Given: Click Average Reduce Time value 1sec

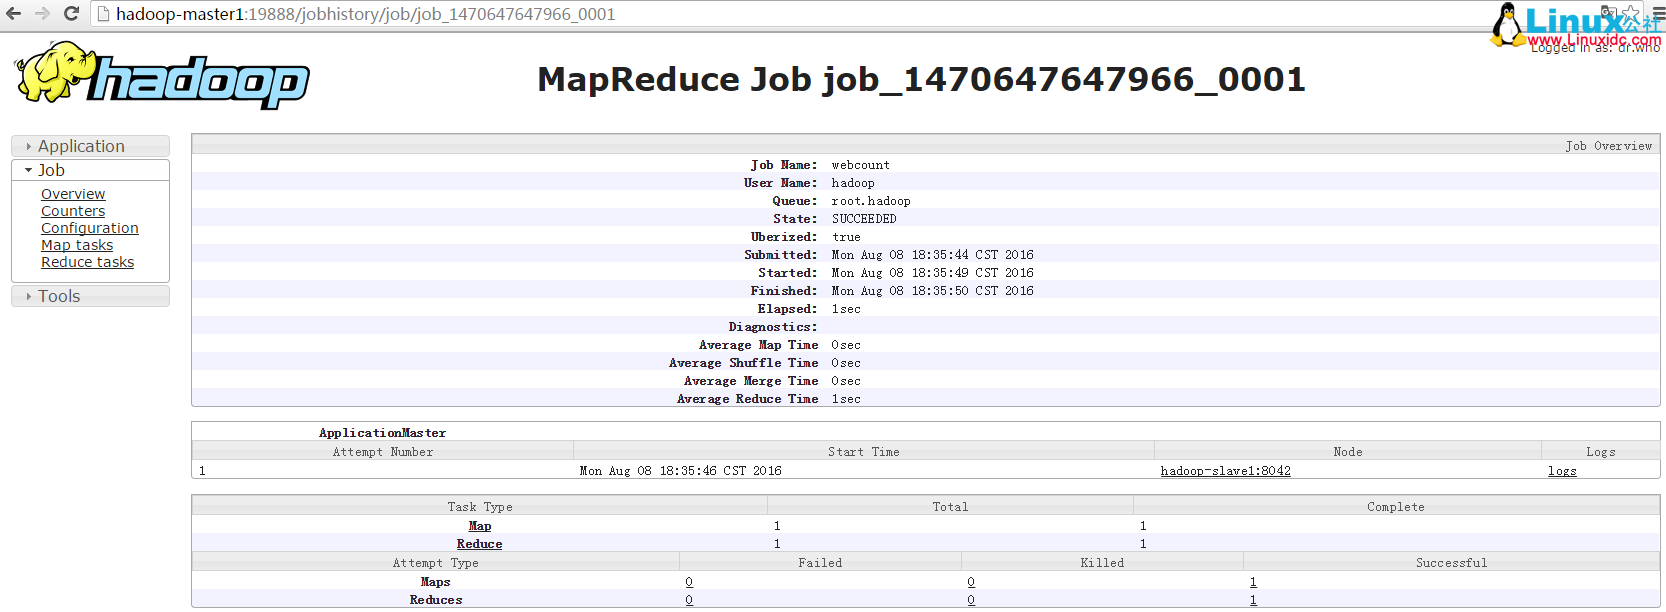Looking at the screenshot, I should pos(846,399).
